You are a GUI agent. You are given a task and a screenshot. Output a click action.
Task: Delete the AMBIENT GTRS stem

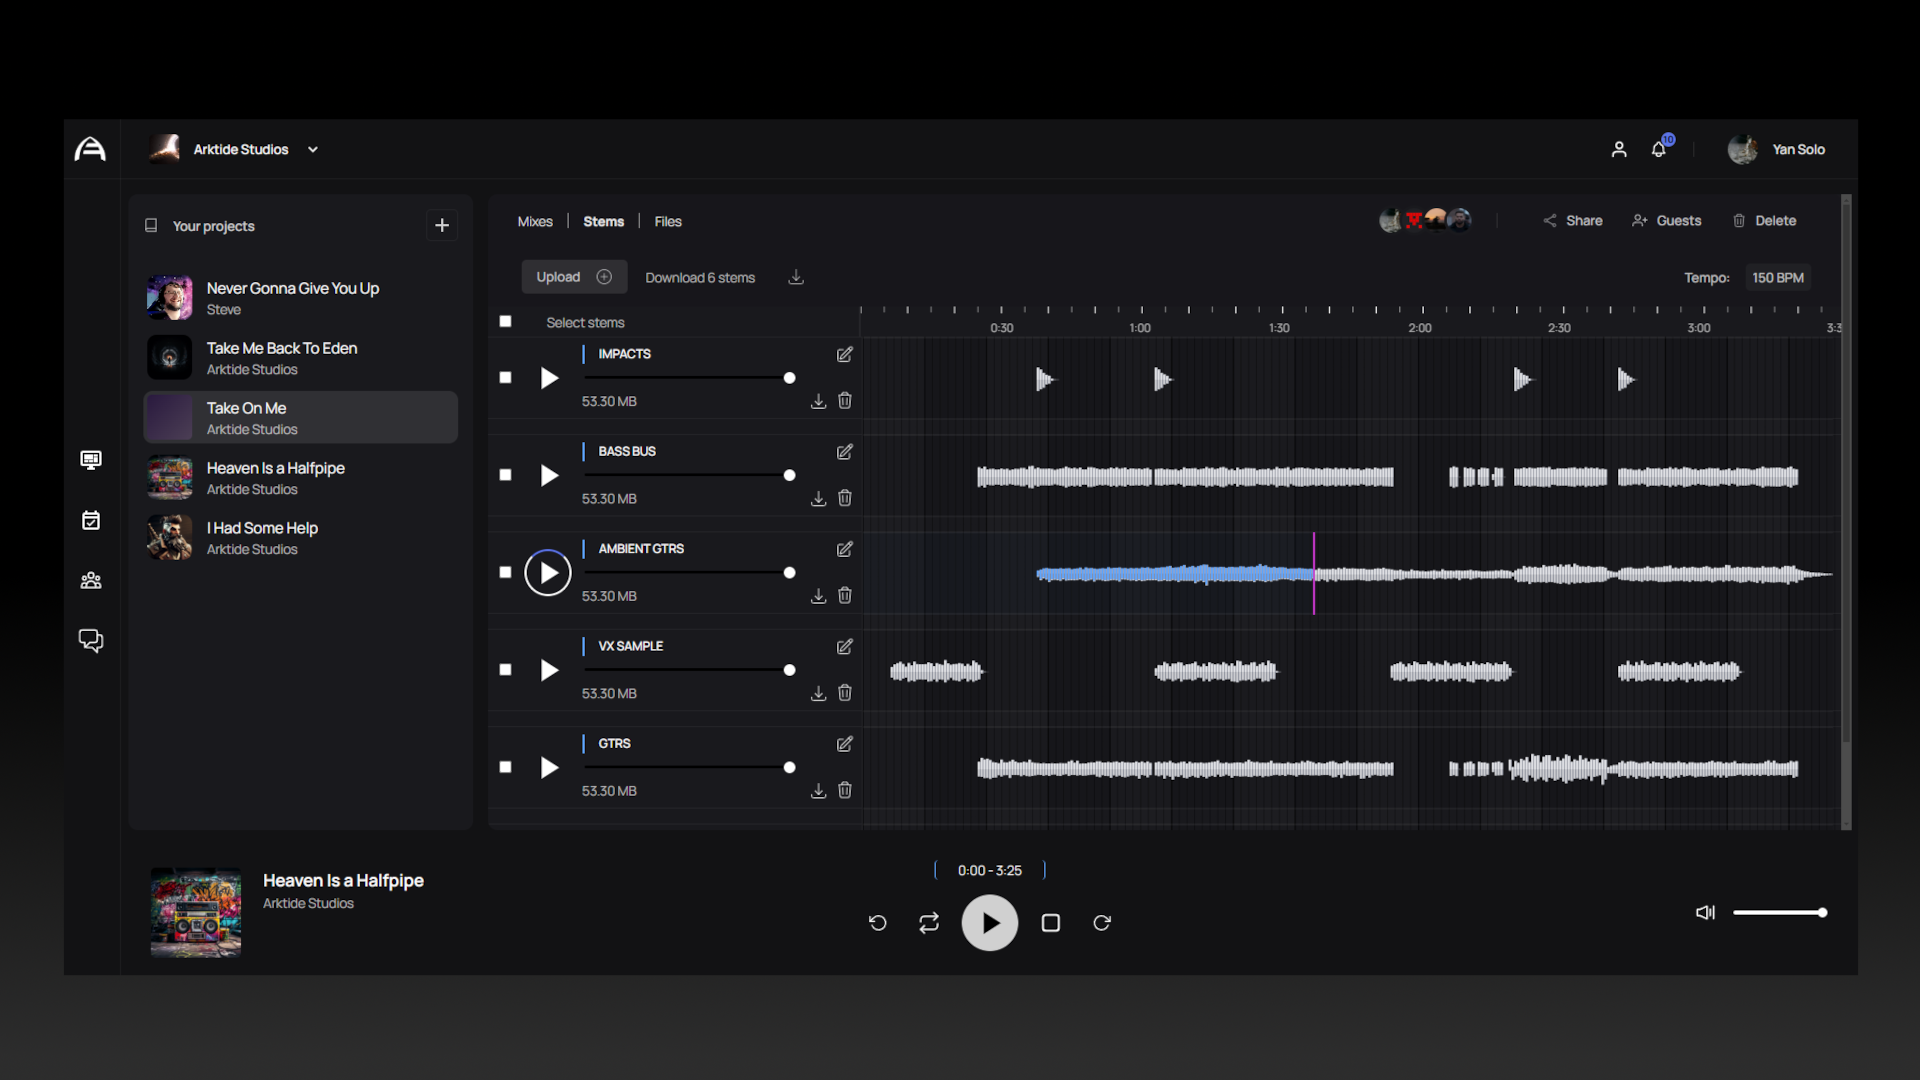845,595
